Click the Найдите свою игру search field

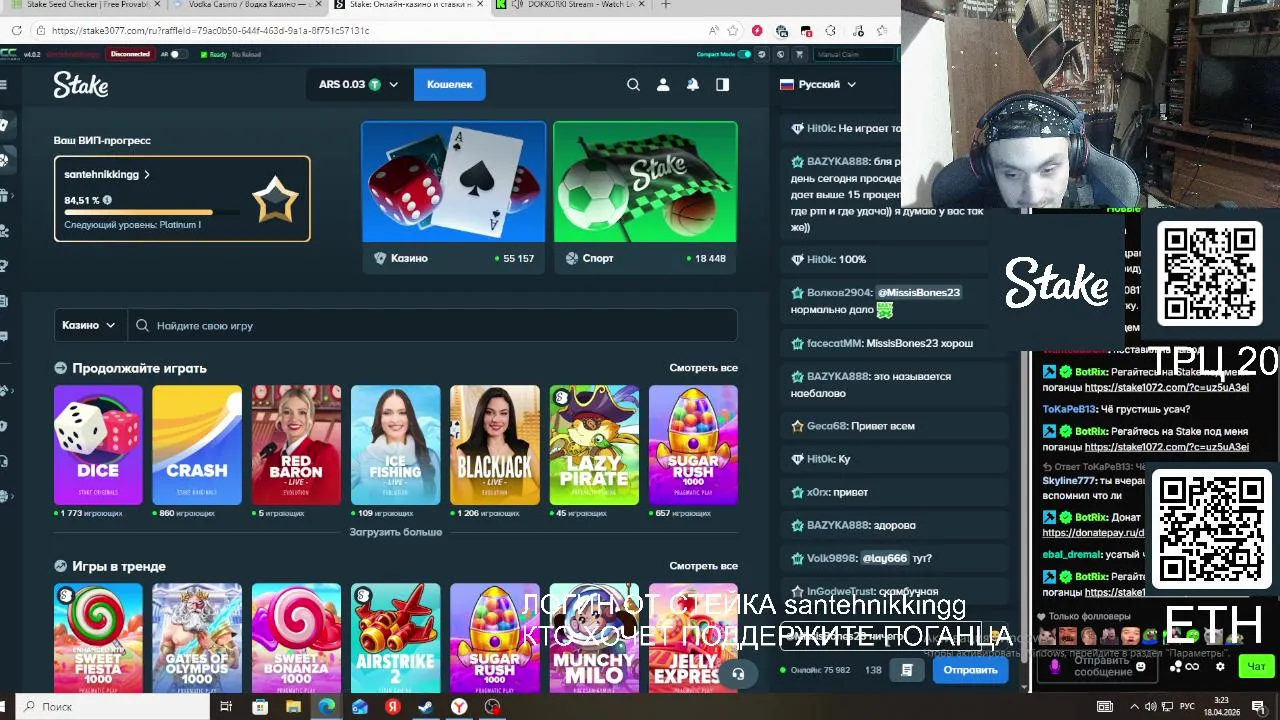pos(433,325)
